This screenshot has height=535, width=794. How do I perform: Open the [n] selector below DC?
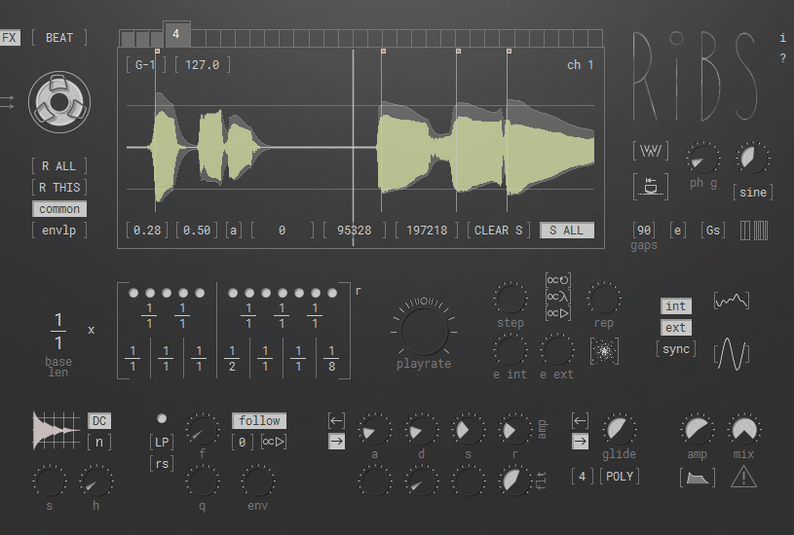pos(99,442)
